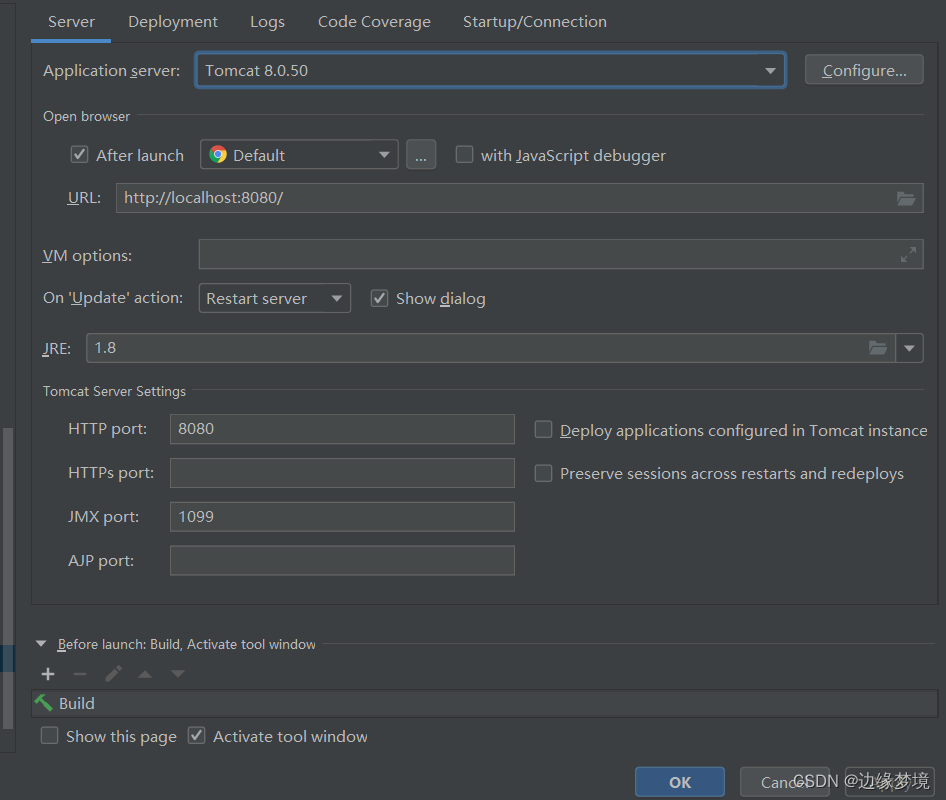Screen dimensions: 946x800
Task: Click the empty HTTPs port field
Action: [x=342, y=473]
